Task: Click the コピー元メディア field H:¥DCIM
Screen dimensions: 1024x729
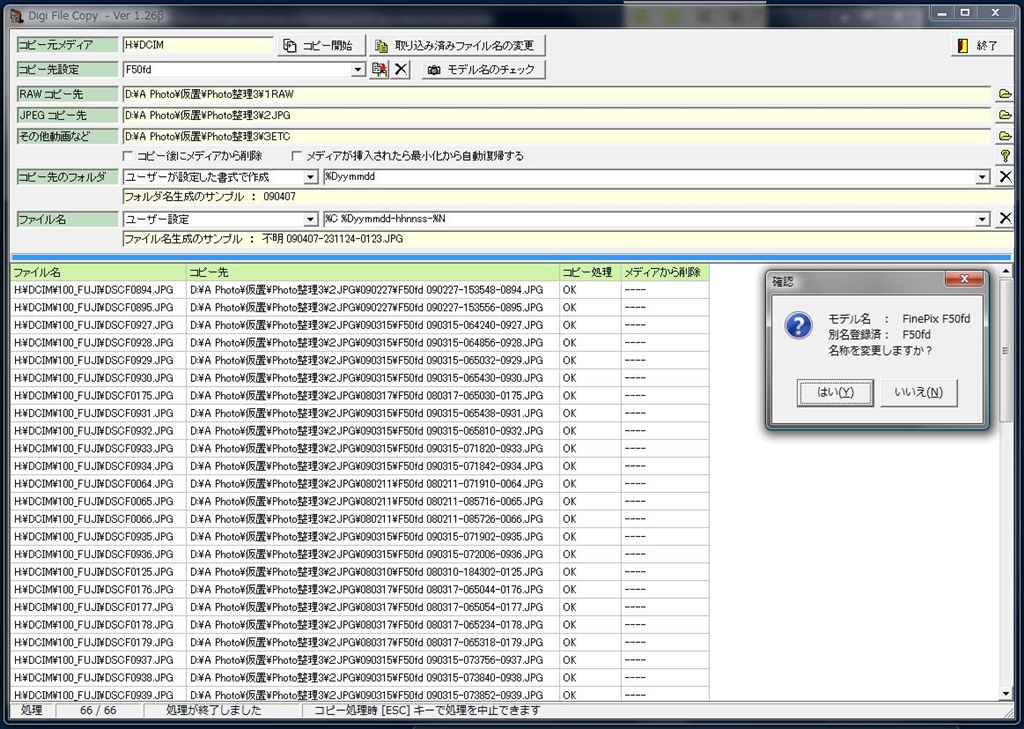Action: (198, 45)
